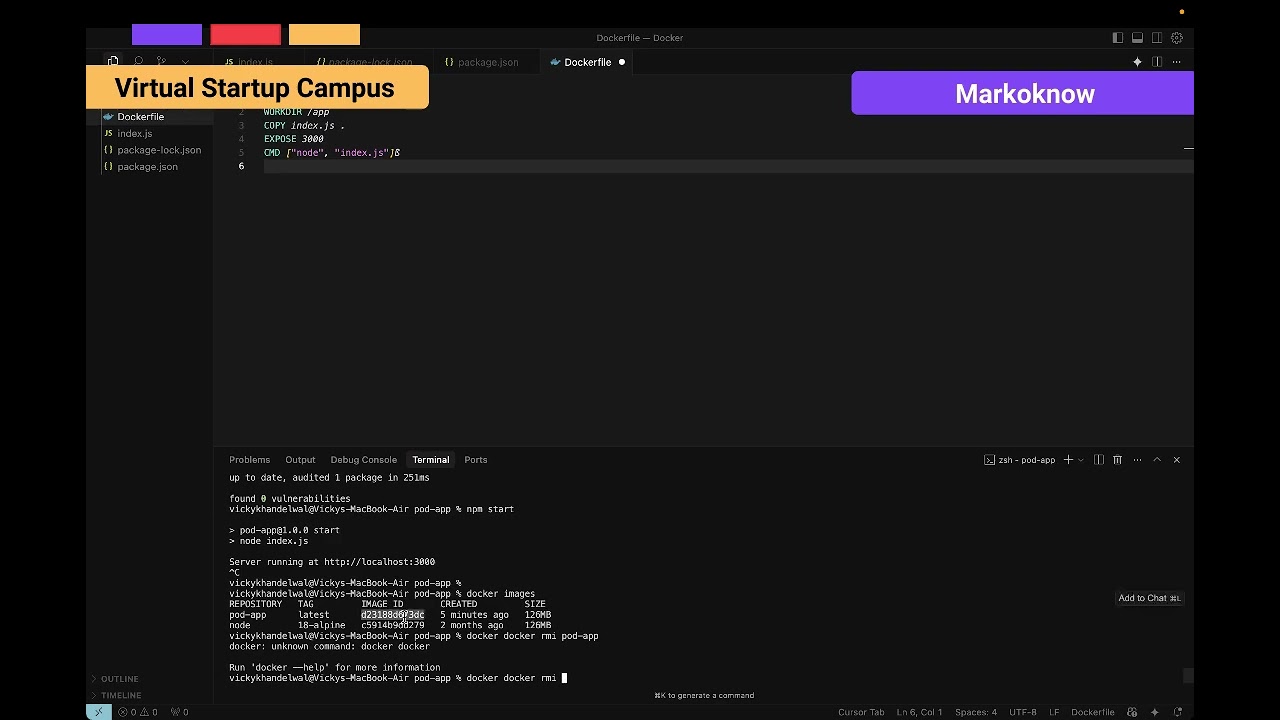Change the UTF-8 encoding in the status bar
Screen dimensions: 1280x720
click(1023, 712)
